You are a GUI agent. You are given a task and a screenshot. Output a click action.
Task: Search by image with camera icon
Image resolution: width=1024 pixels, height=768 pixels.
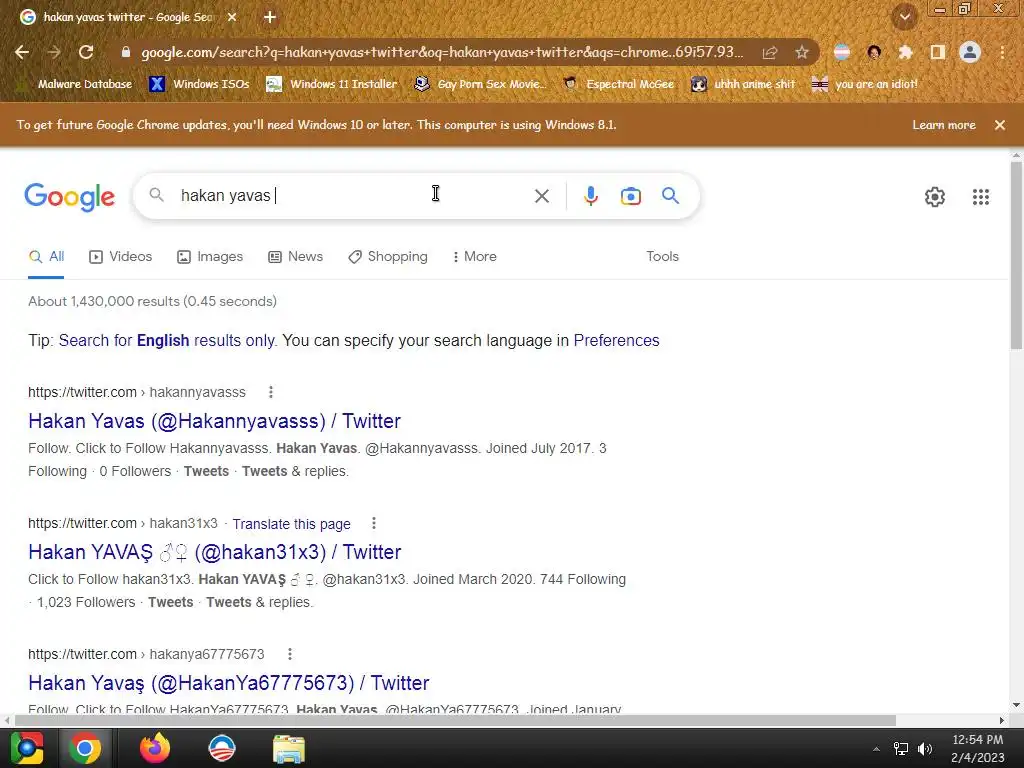click(x=630, y=196)
